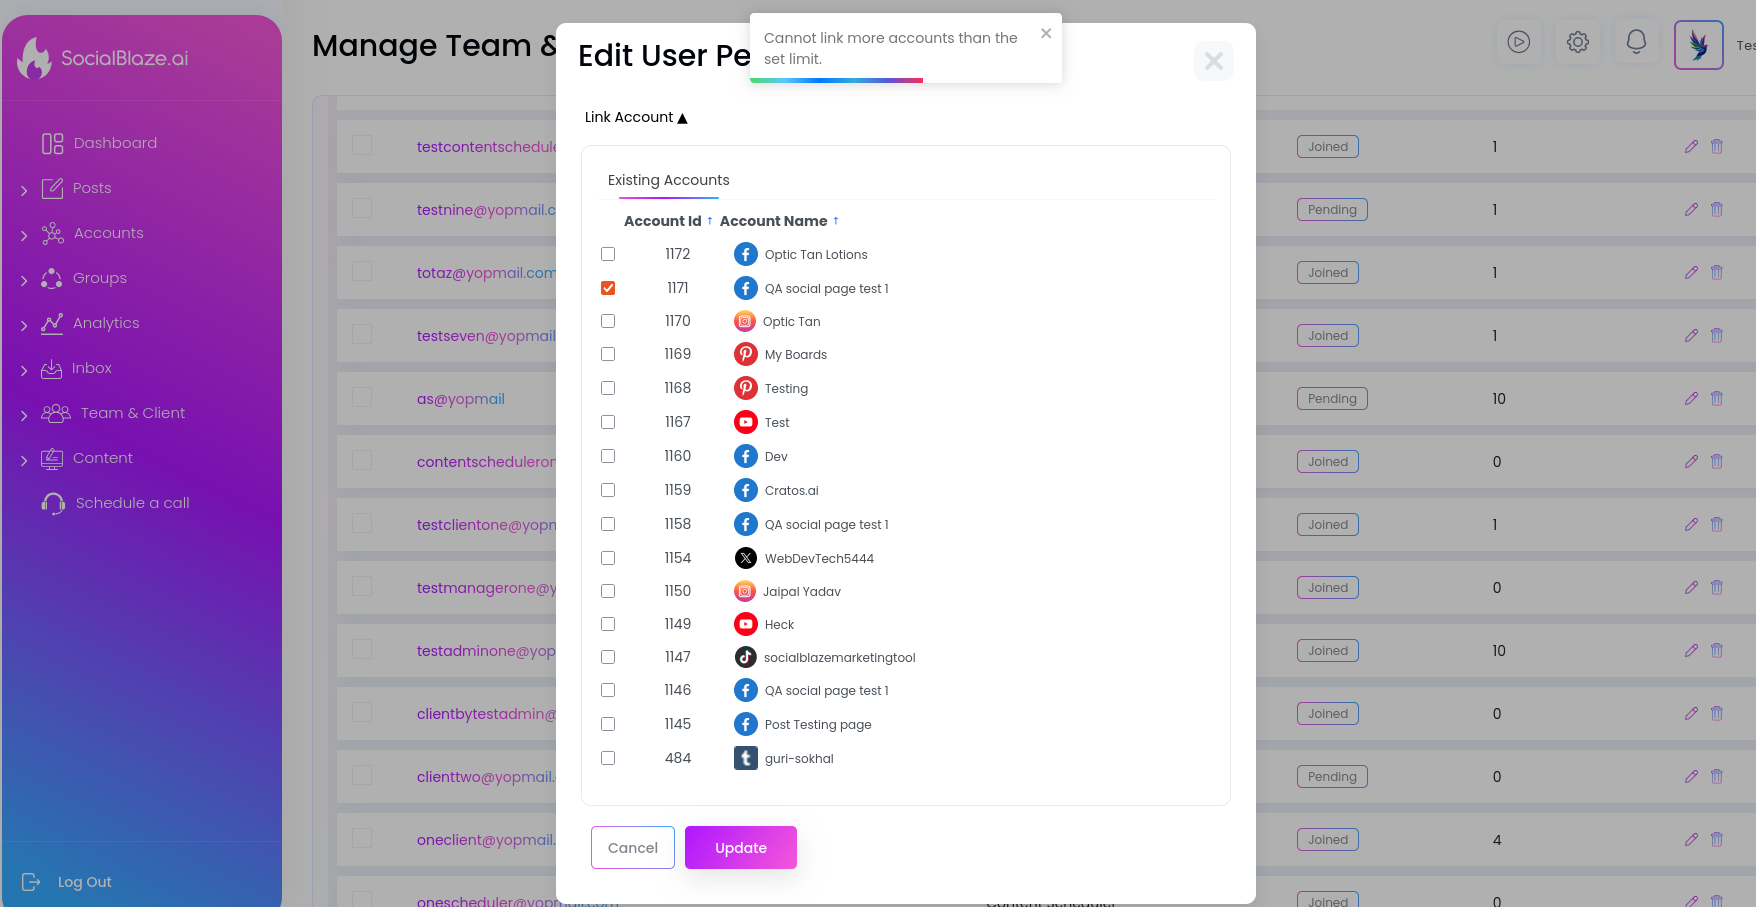
Task: Click the TikTok icon for socialblazemarketingtool
Action: [746, 657]
